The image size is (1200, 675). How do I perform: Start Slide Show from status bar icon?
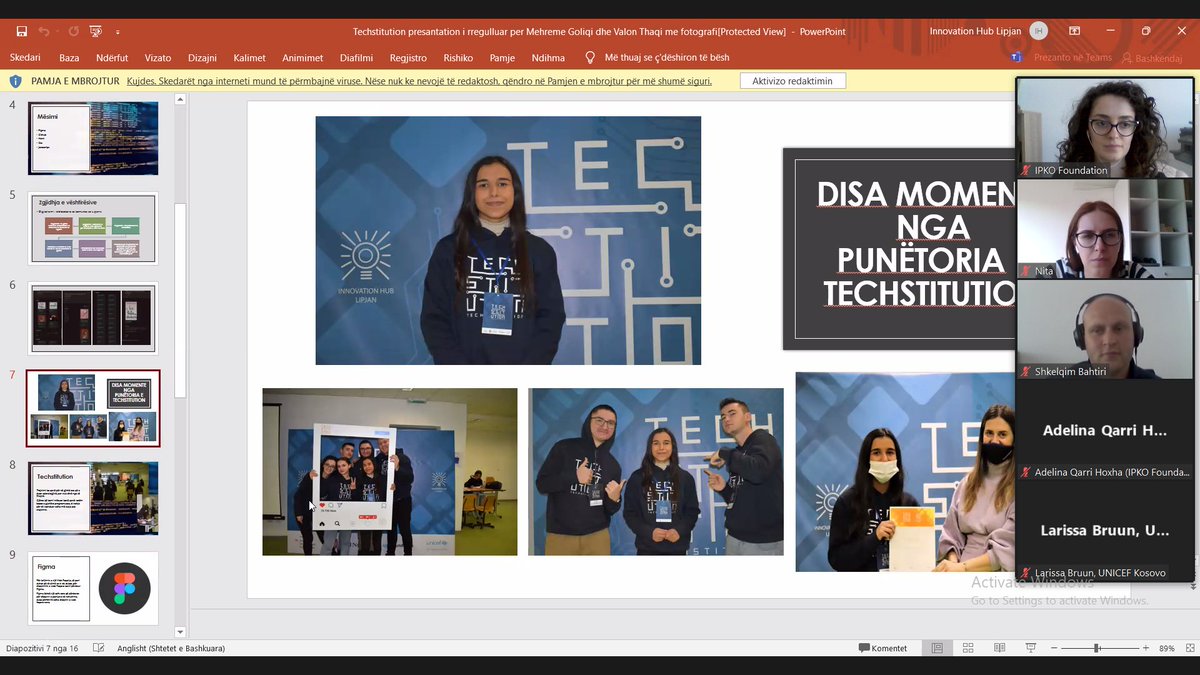pyautogui.click(x=1031, y=648)
